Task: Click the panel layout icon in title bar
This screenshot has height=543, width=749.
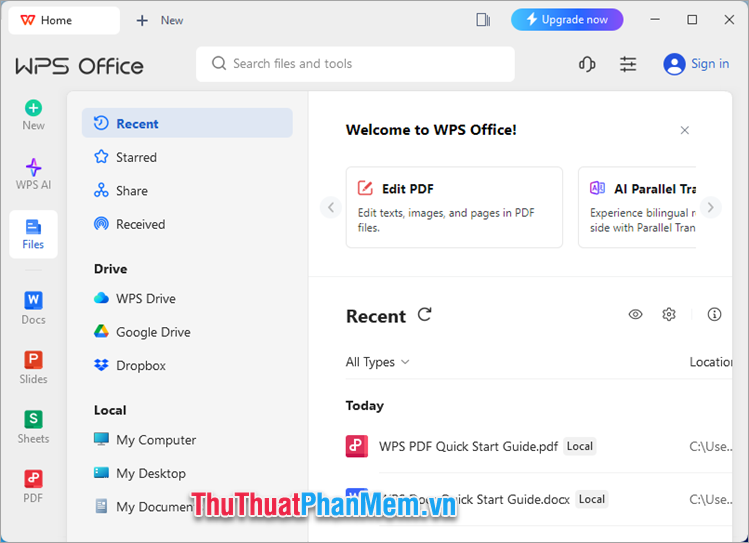Action: [483, 20]
